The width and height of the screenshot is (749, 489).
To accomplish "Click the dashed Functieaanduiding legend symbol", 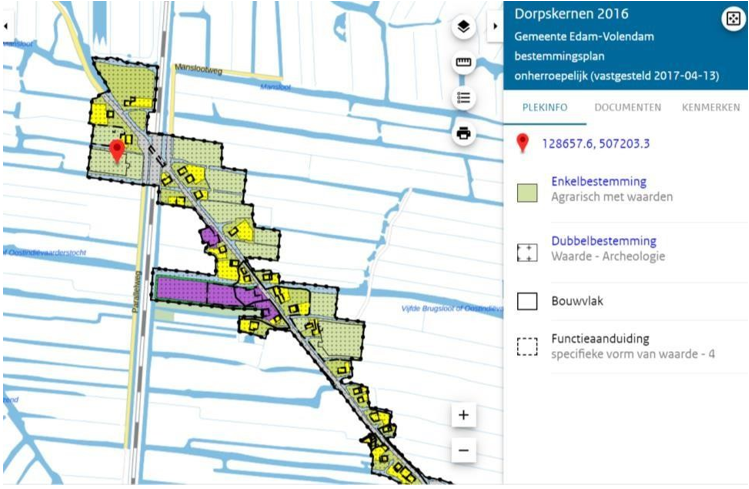I will pyautogui.click(x=527, y=347).
